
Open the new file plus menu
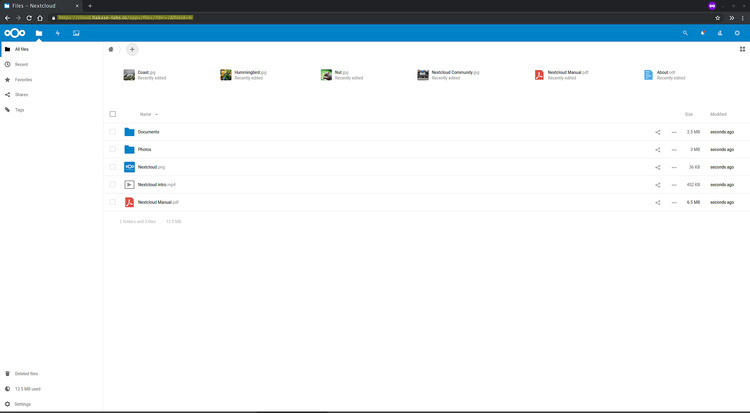point(132,49)
